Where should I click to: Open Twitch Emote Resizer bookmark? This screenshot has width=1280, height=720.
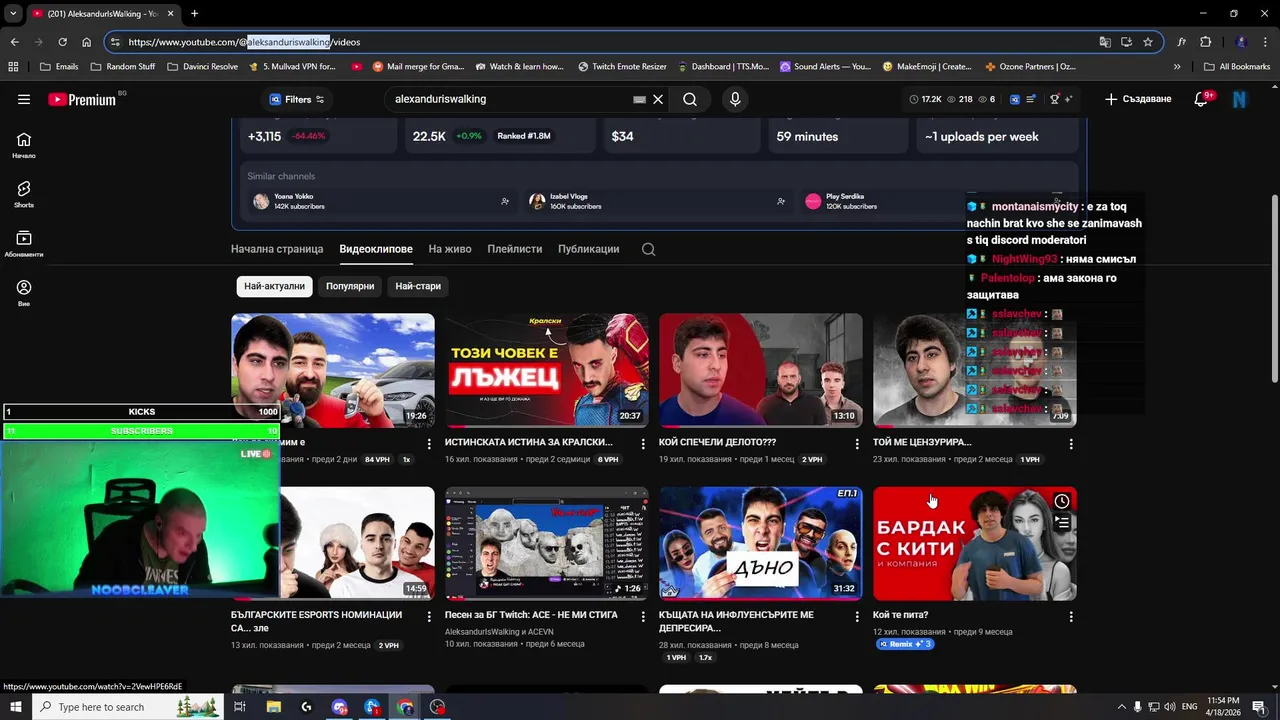622,67
